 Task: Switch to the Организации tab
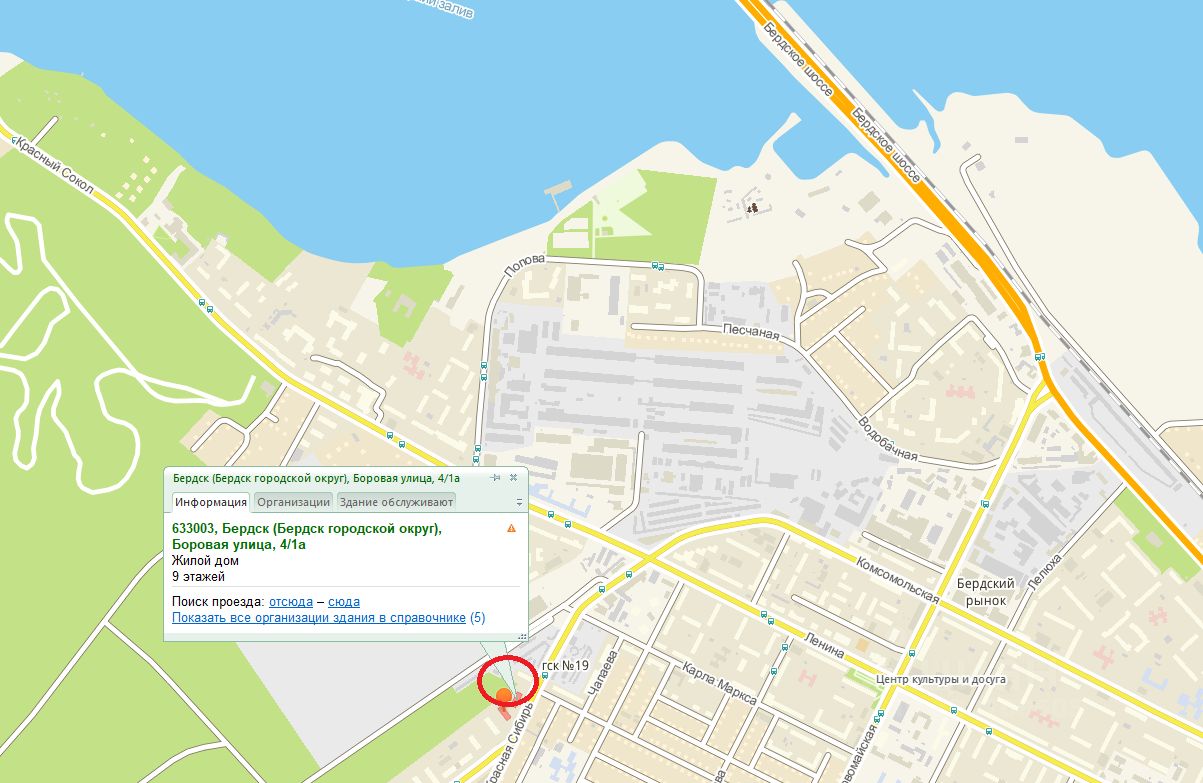point(294,502)
